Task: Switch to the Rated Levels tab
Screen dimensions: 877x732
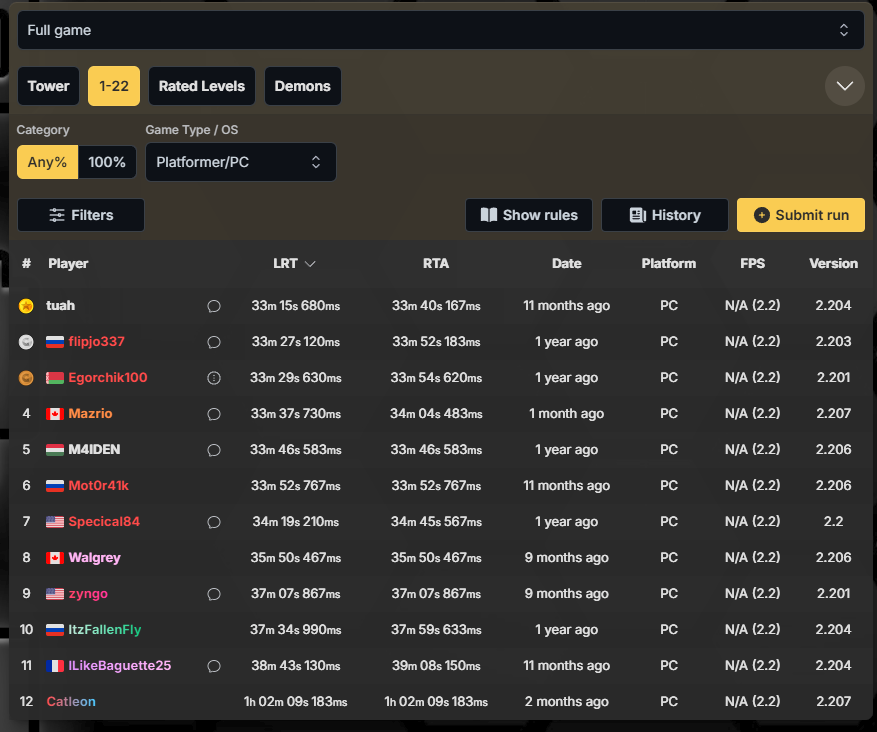Action: (202, 86)
